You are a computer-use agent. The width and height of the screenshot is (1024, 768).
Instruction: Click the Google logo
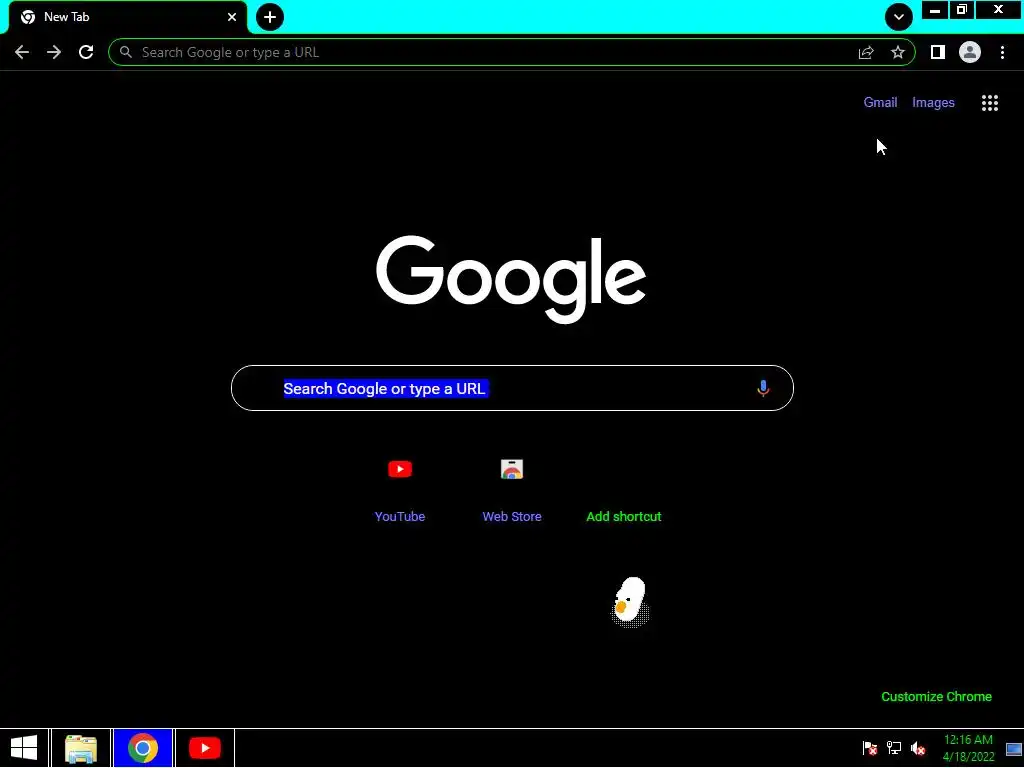click(x=511, y=279)
